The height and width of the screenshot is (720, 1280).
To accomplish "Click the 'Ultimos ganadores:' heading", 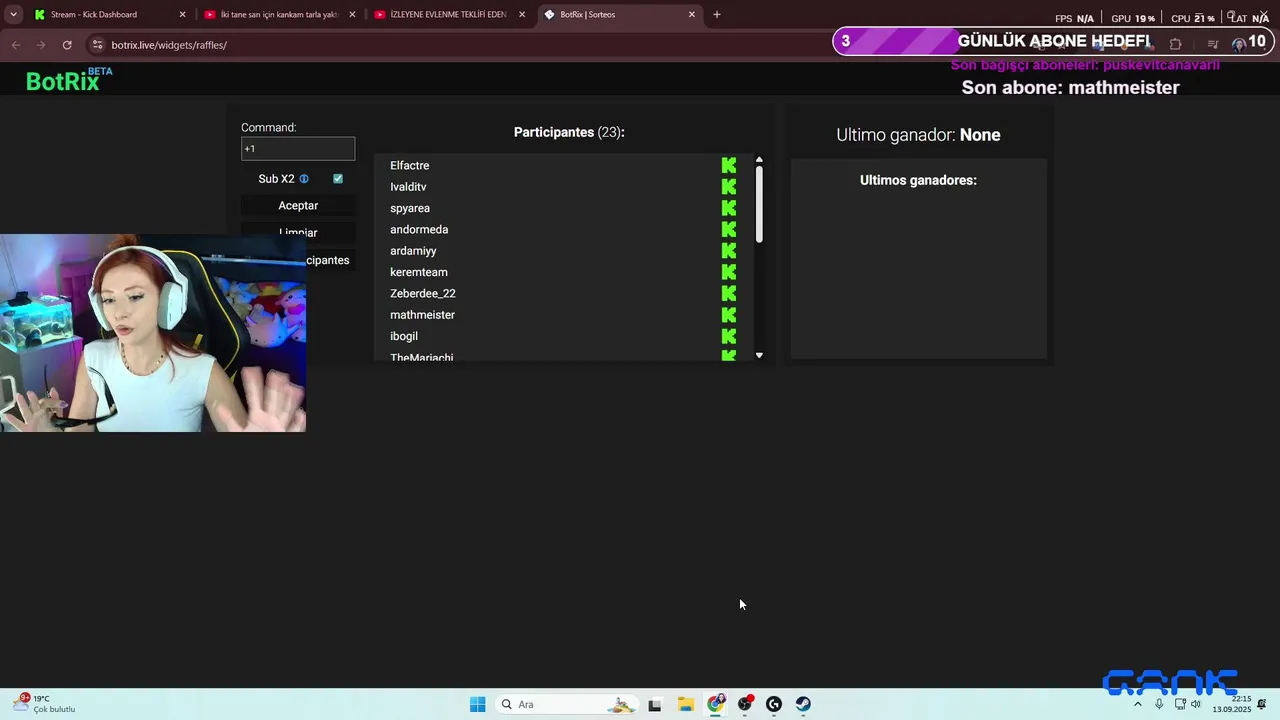I will coord(918,180).
